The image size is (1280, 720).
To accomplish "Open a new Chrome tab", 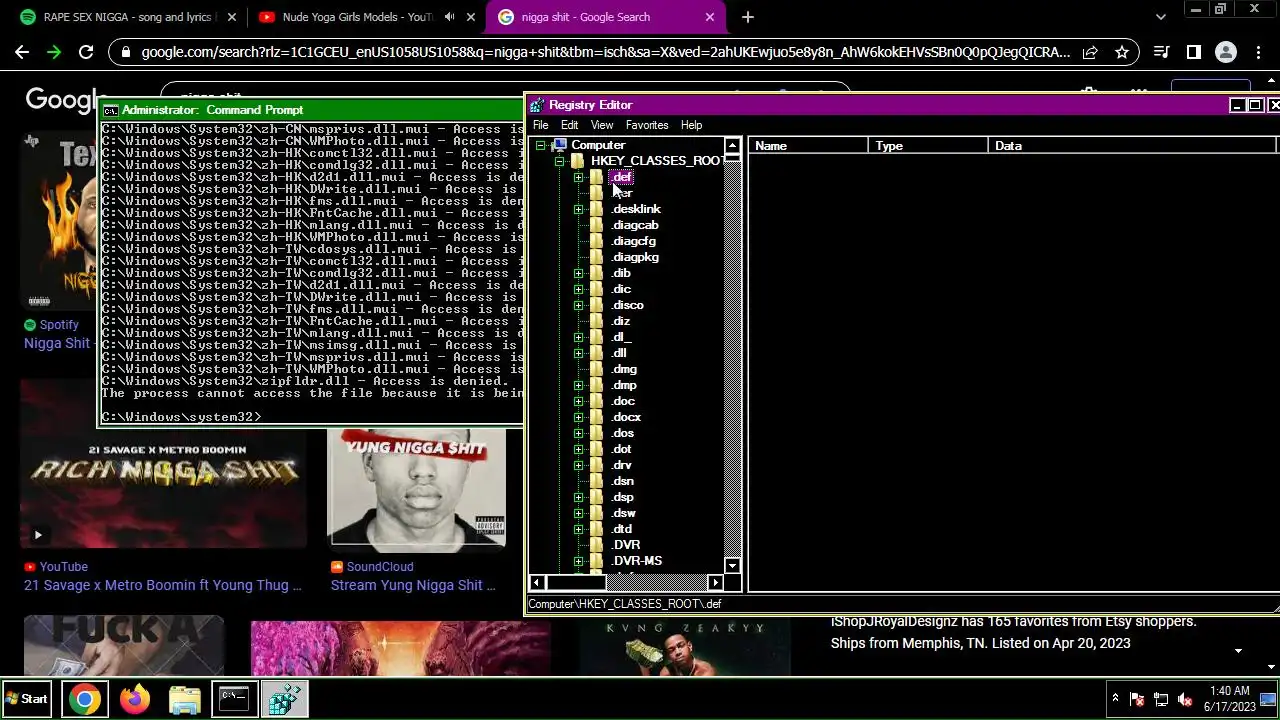I will [x=747, y=17].
